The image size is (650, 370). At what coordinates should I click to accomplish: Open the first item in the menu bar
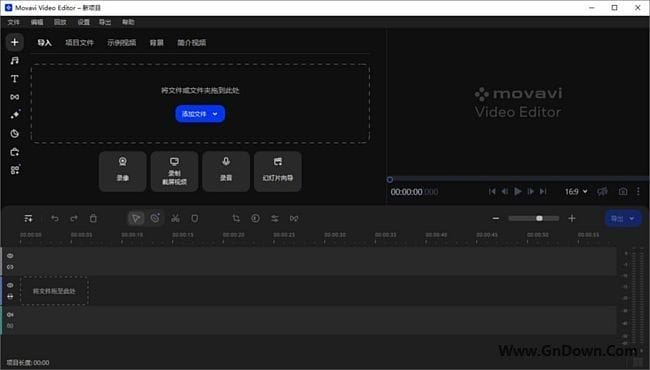[x=13, y=22]
